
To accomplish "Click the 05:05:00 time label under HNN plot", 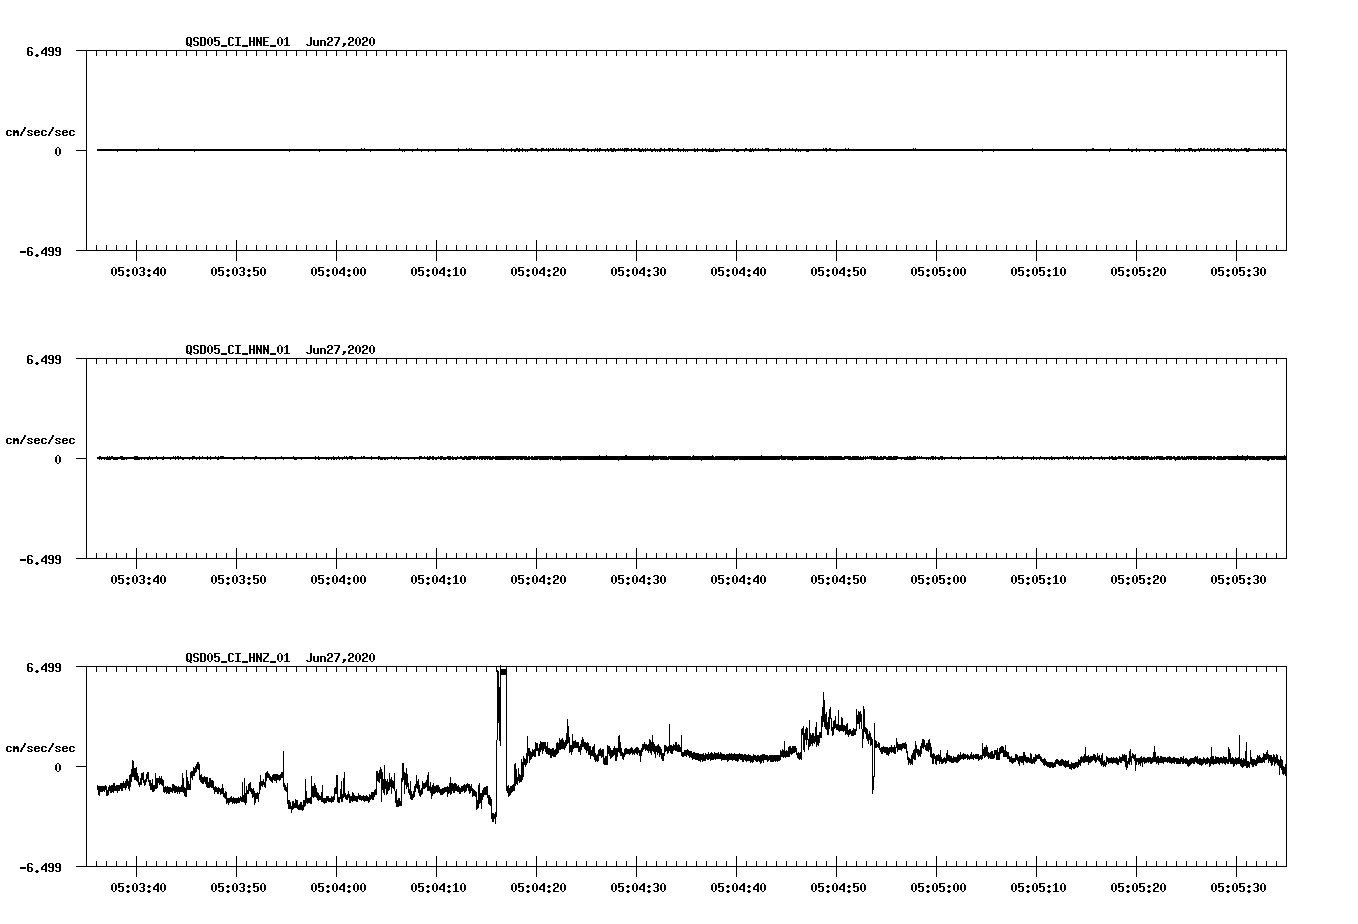I will click(938, 580).
